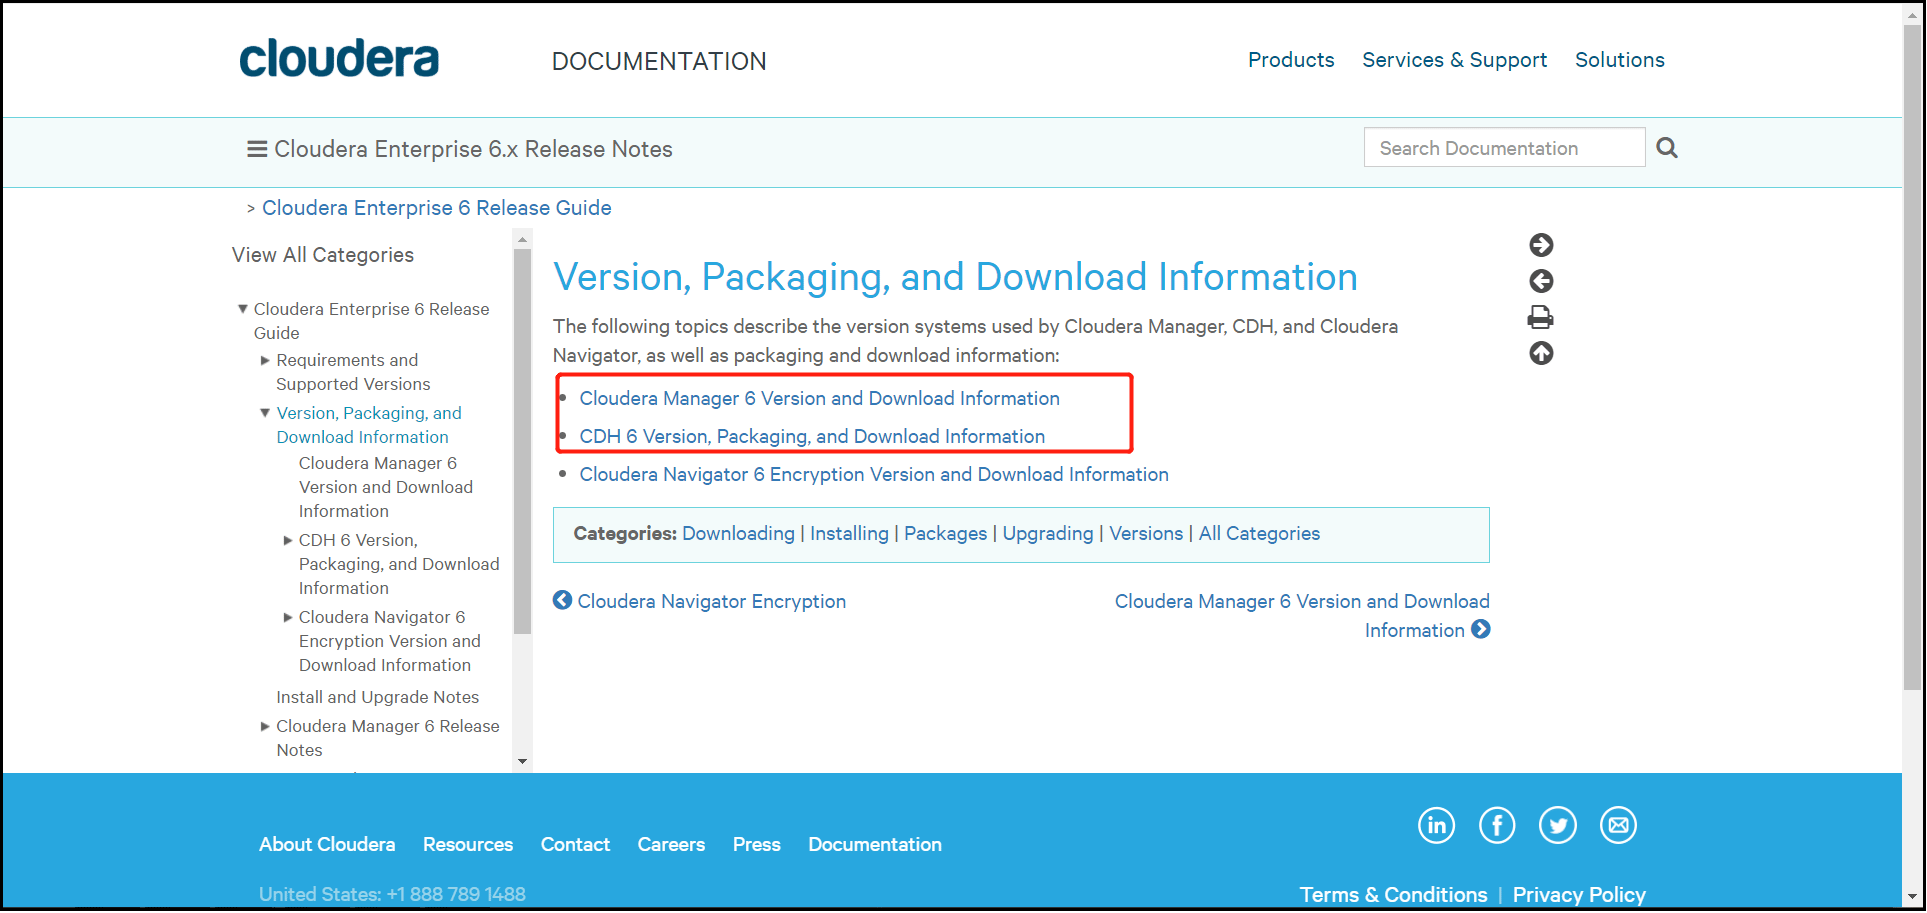Click About Cloudera in footer
Image resolution: width=1927 pixels, height=913 pixels.
click(x=327, y=844)
